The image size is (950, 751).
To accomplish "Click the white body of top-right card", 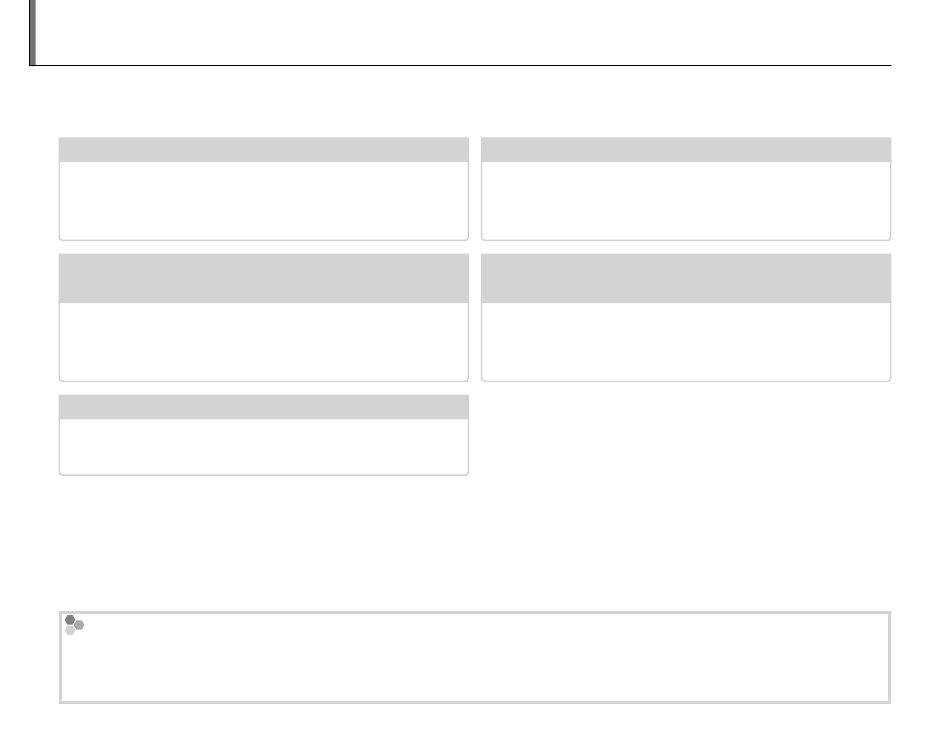I will [x=686, y=200].
